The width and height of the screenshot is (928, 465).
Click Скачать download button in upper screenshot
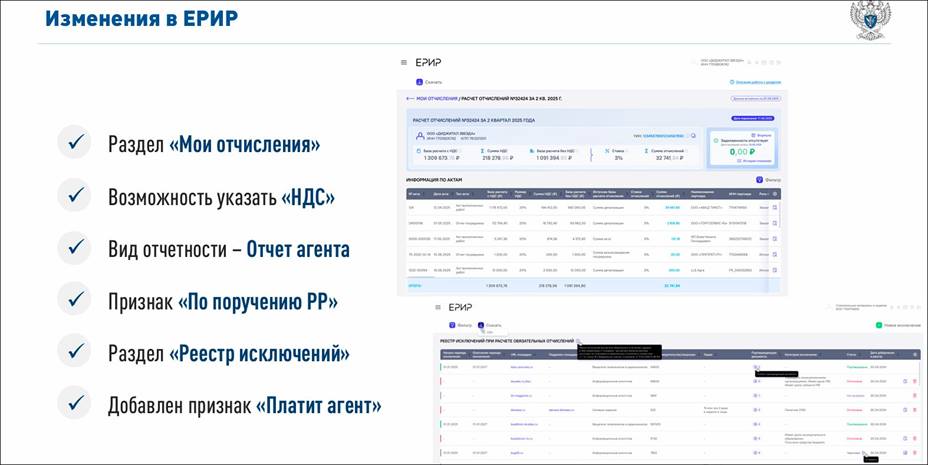point(430,82)
